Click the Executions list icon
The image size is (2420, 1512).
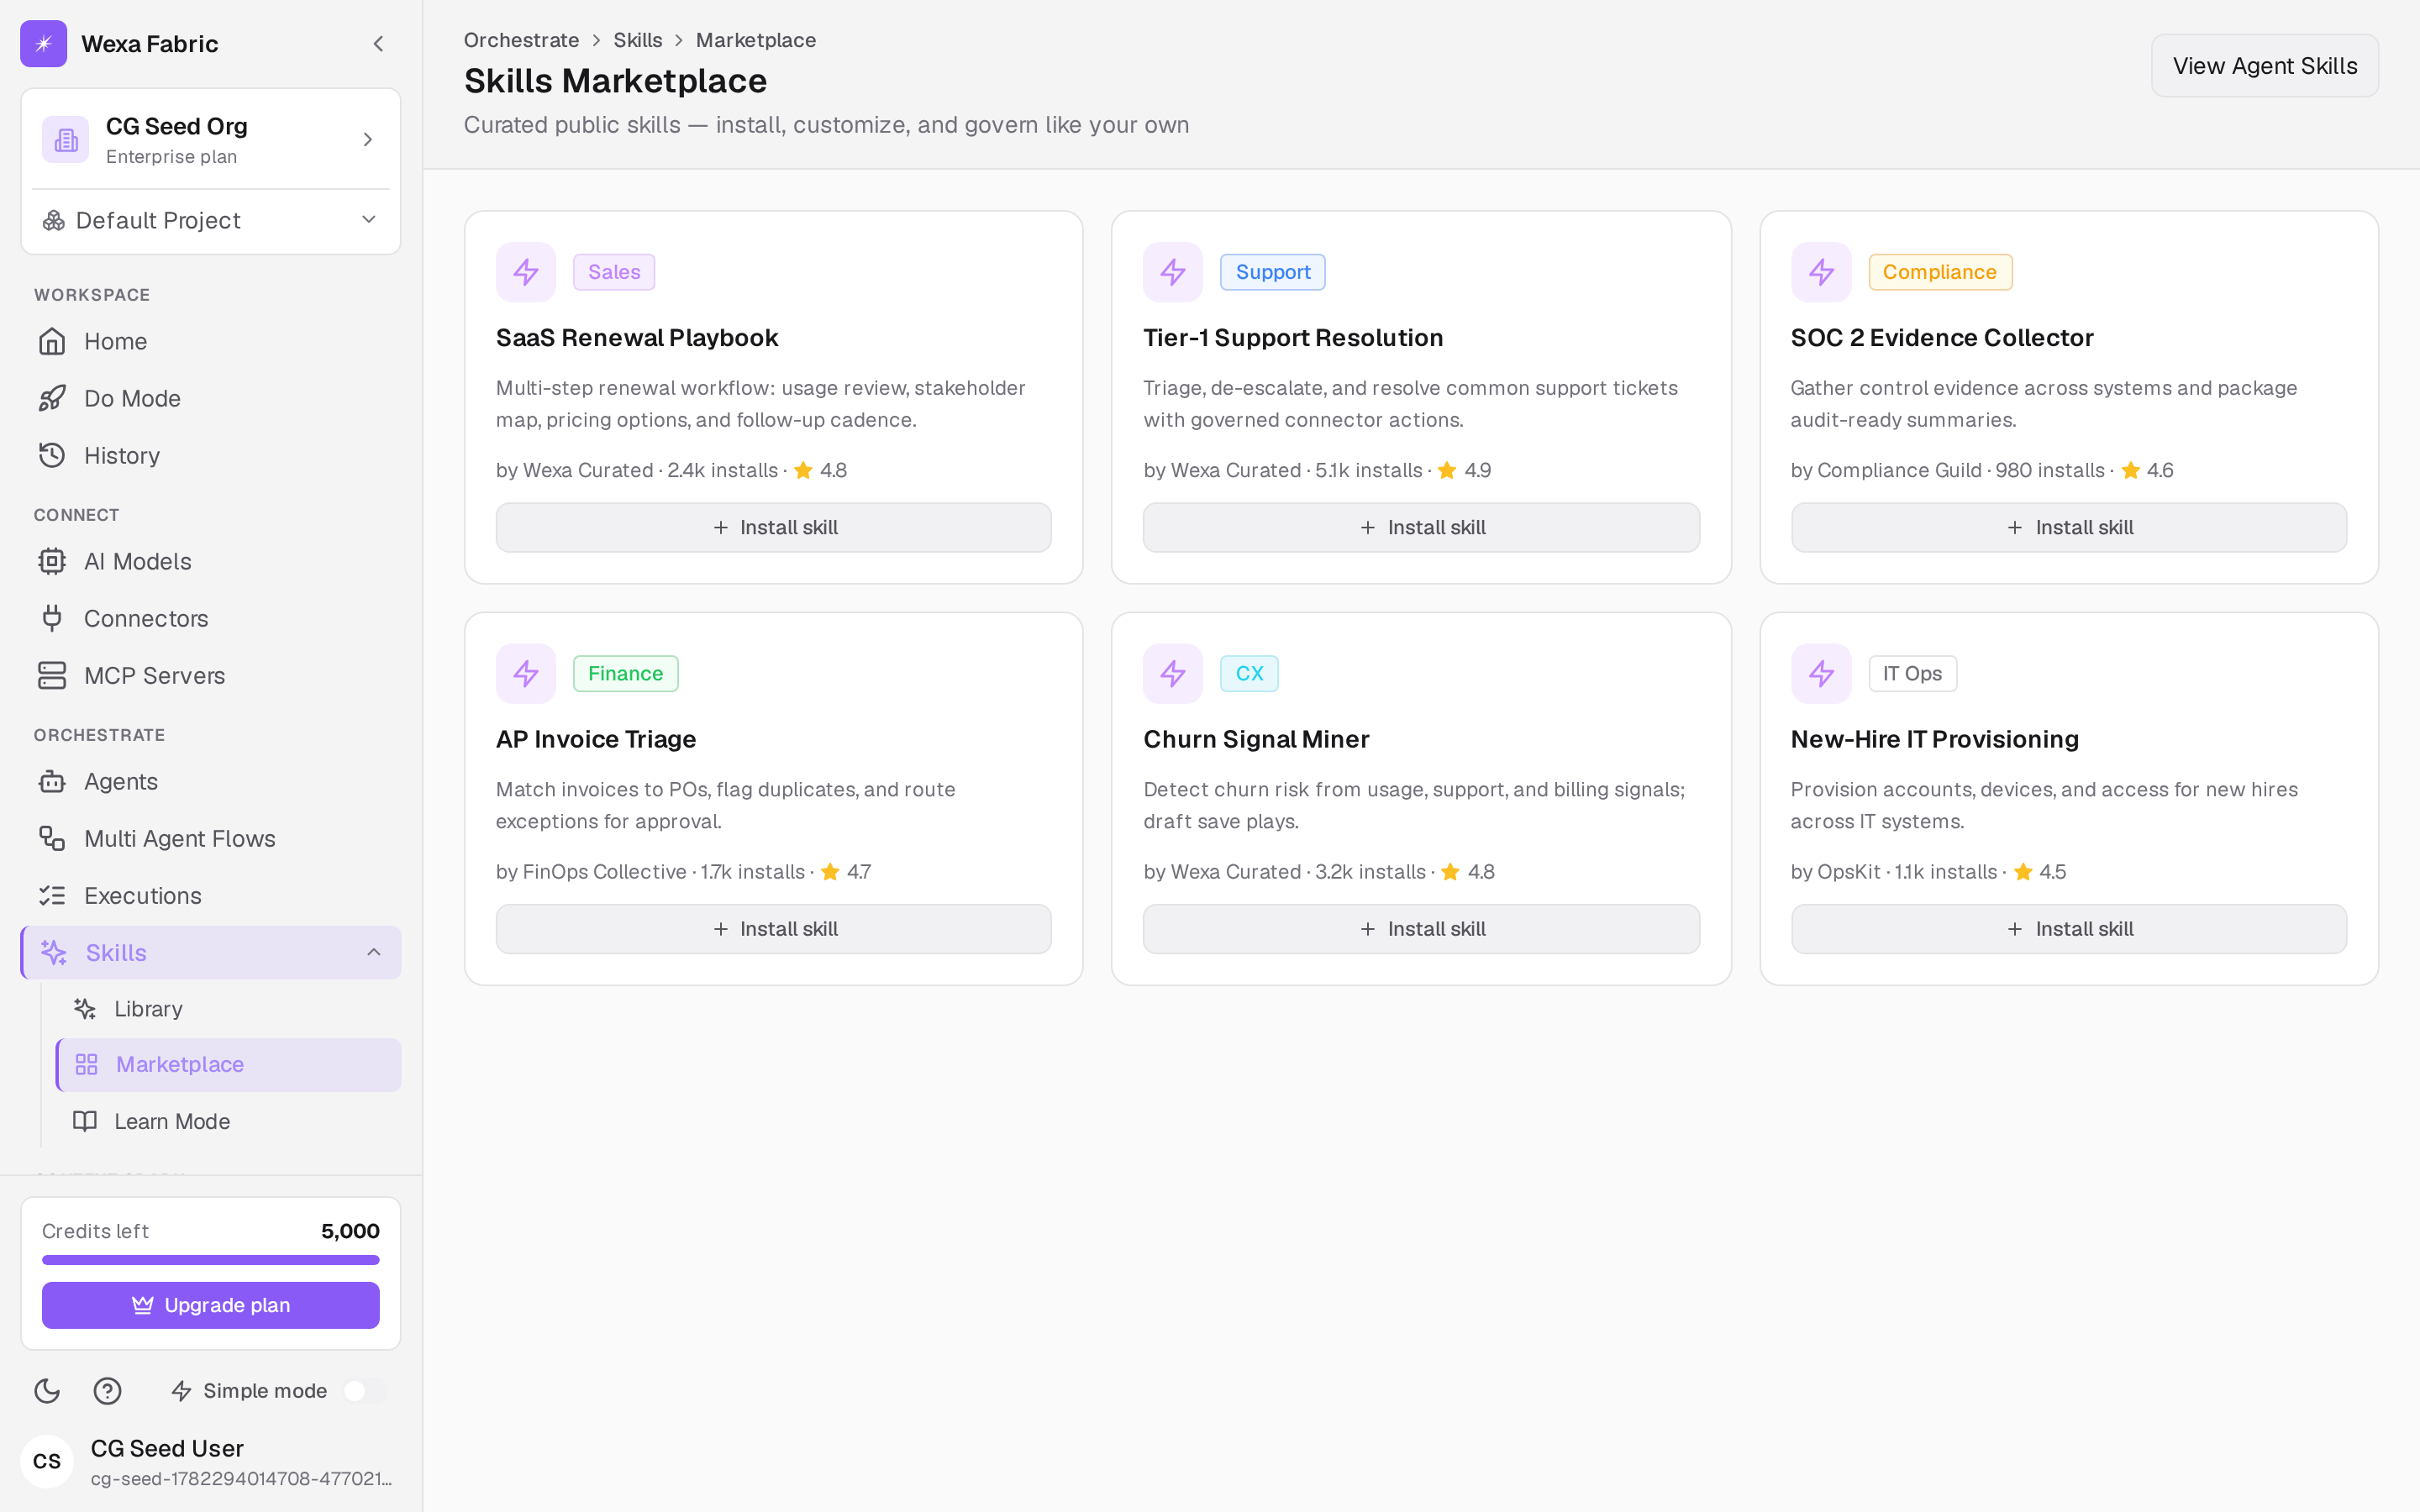point(52,895)
